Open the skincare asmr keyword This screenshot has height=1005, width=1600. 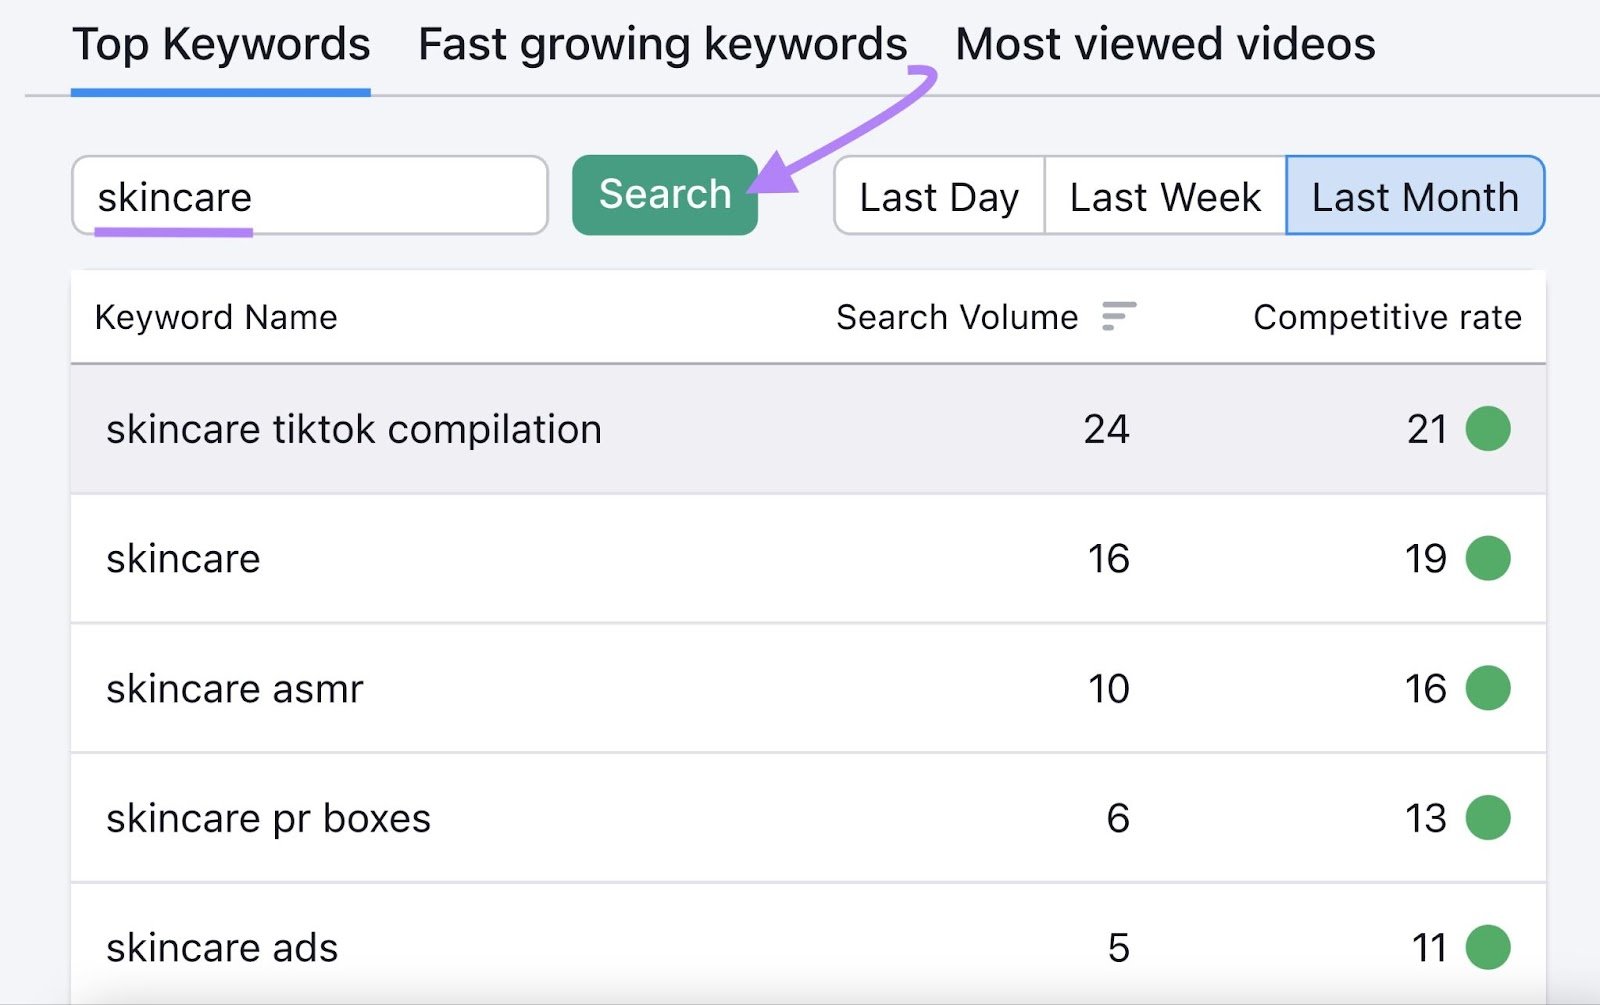235,689
